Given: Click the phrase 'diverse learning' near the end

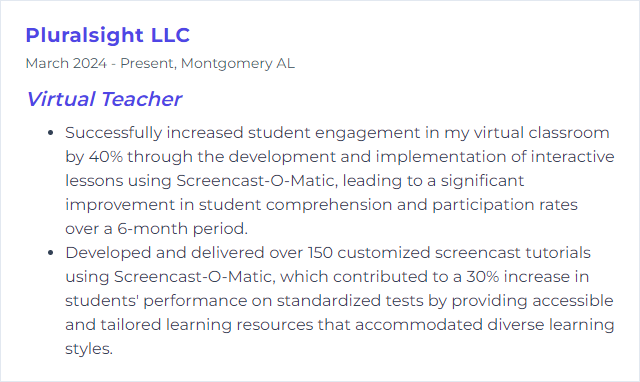Looking at the screenshot, I should 551,325.
